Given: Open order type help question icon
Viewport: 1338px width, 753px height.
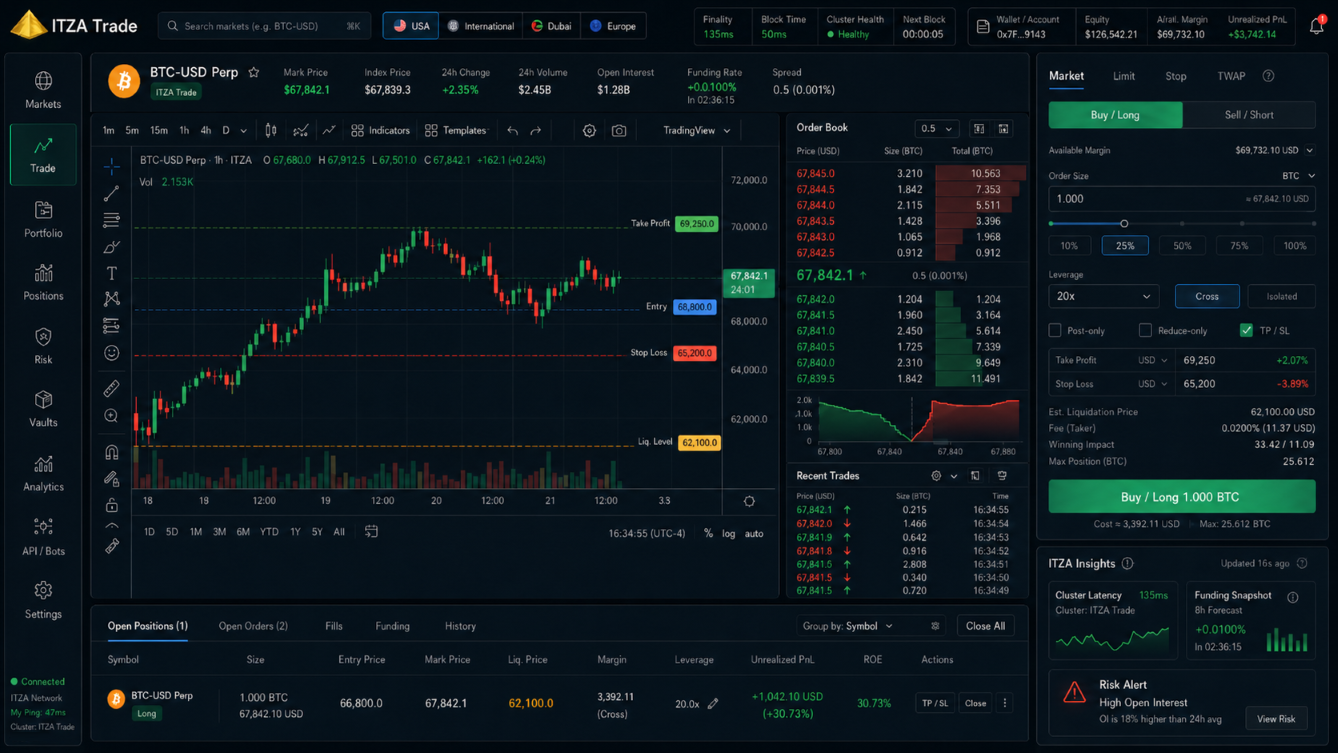Looking at the screenshot, I should (x=1268, y=76).
